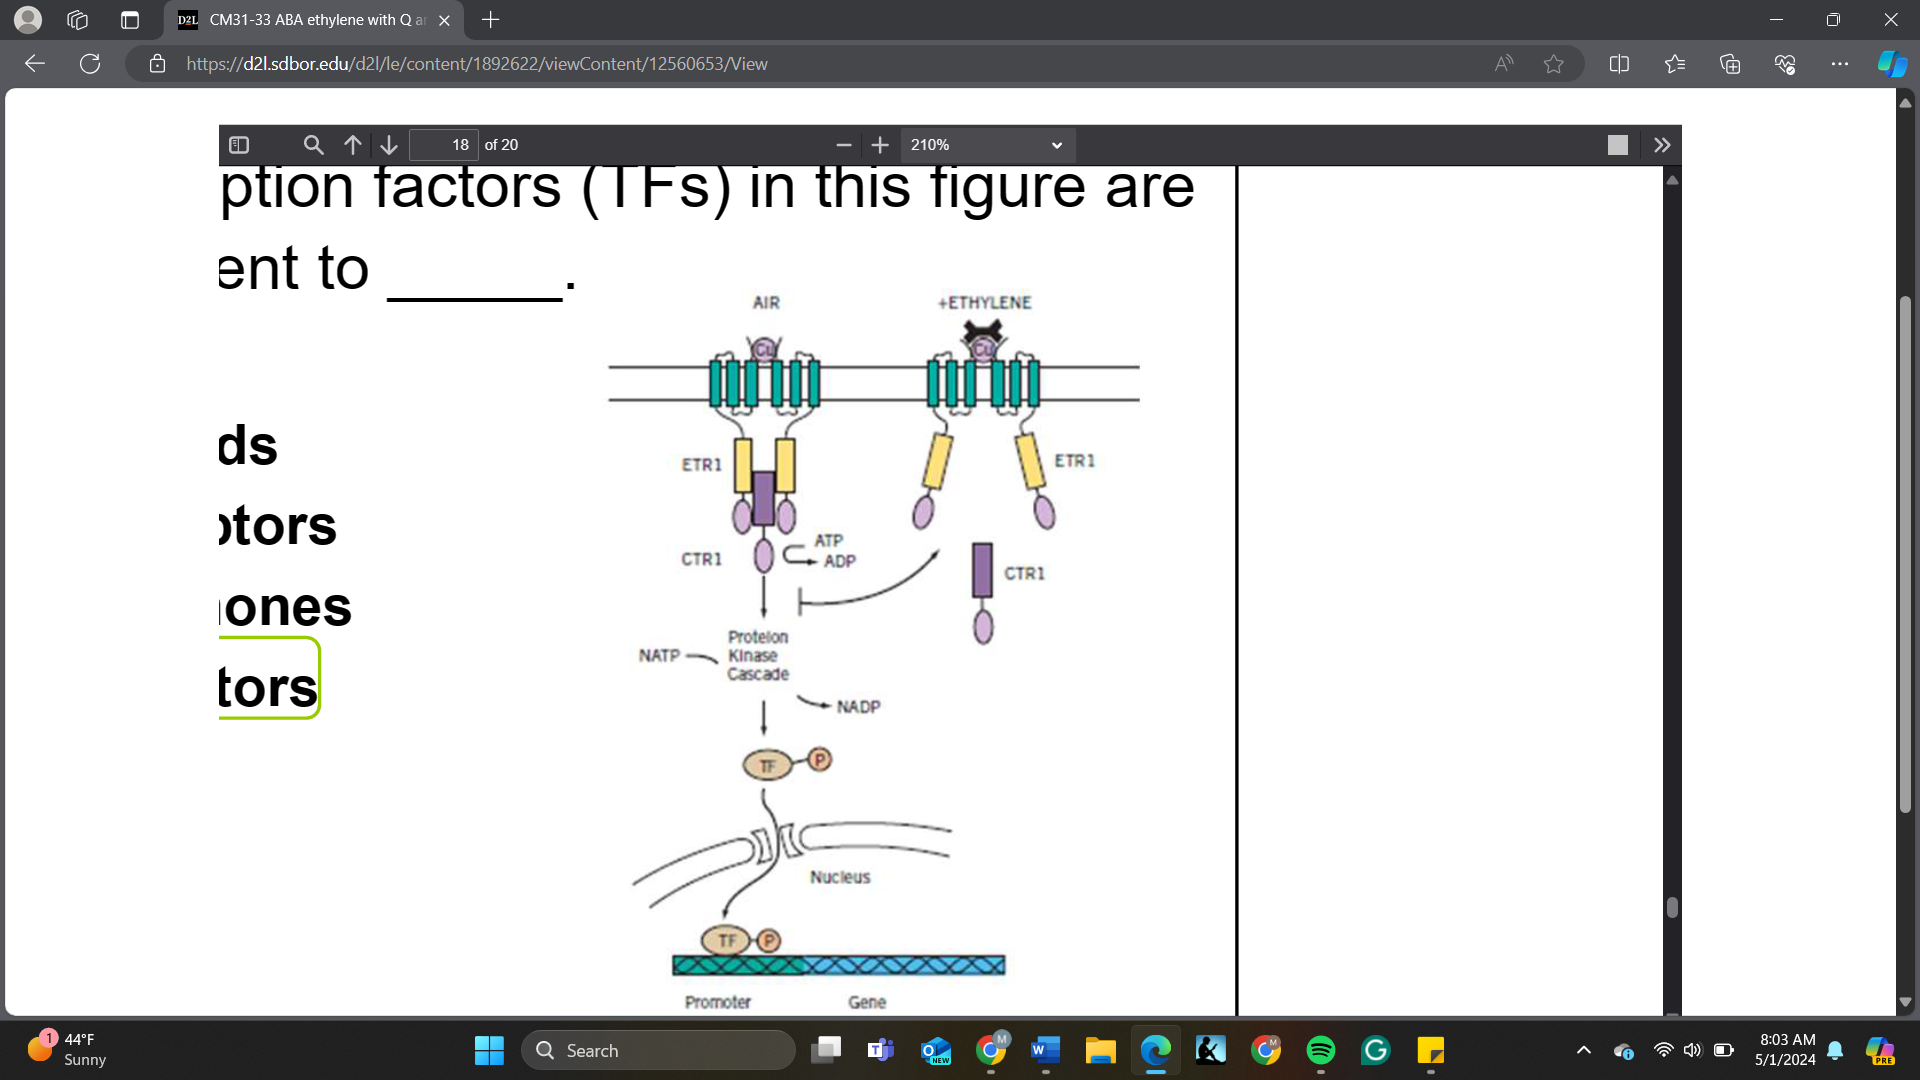Click the PDF document scrollbar thumb
Viewport: 1920px width, 1080px height.
[1672, 907]
